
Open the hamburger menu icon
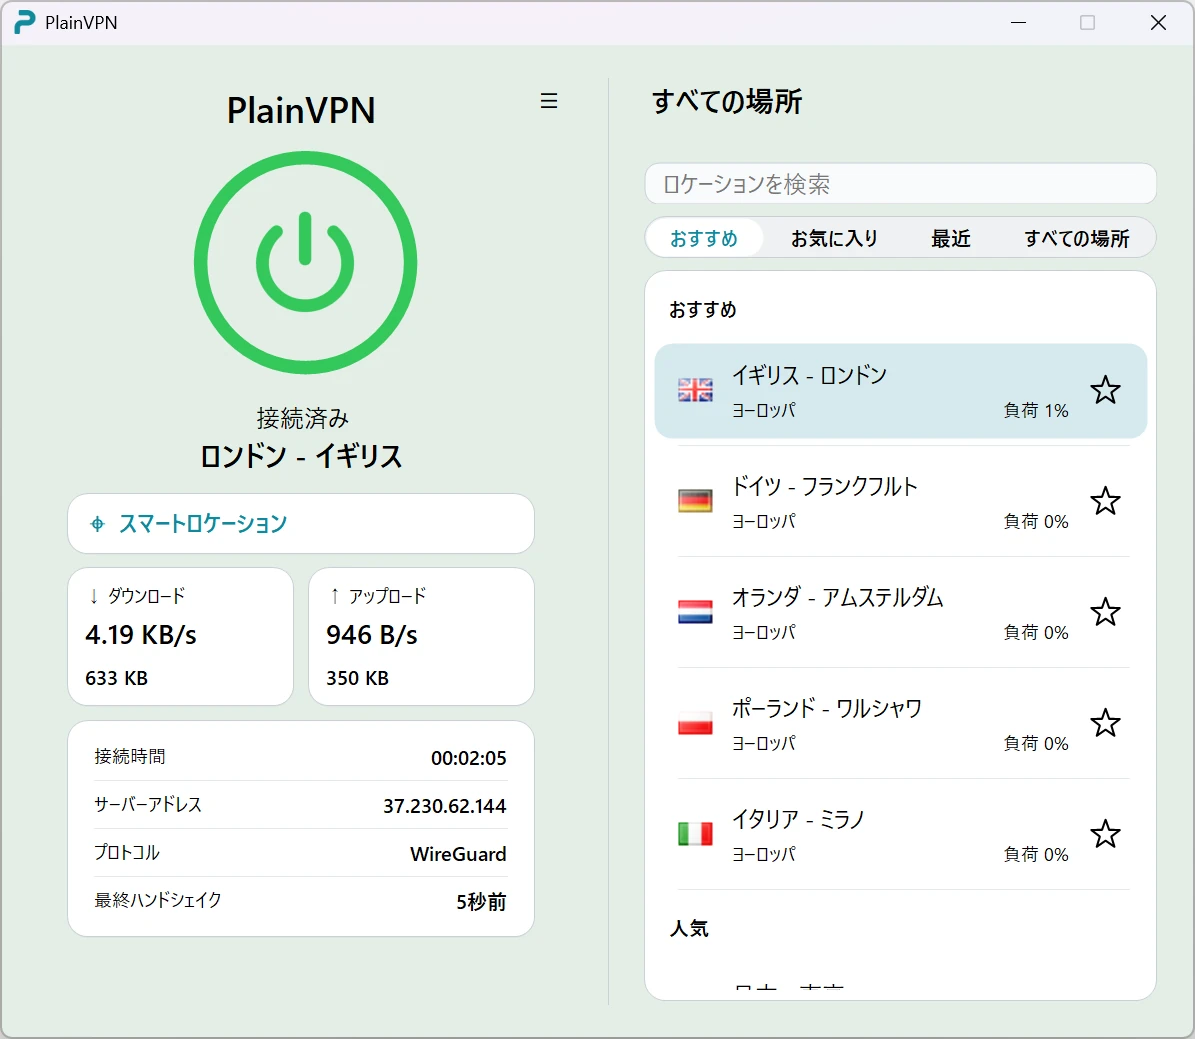click(549, 101)
